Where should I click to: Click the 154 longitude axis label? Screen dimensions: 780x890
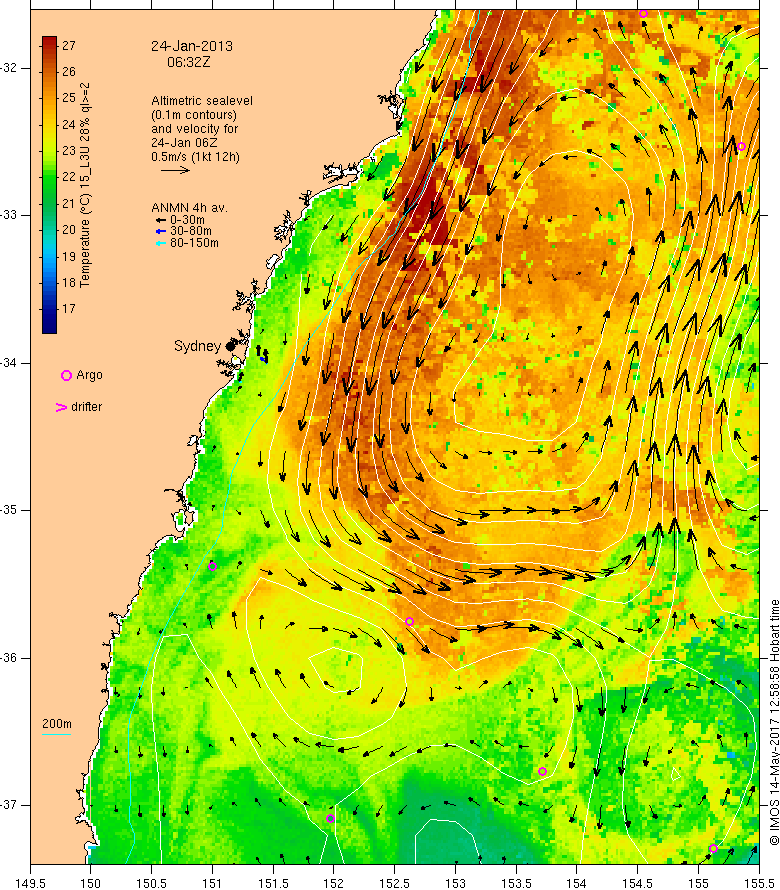point(577,884)
